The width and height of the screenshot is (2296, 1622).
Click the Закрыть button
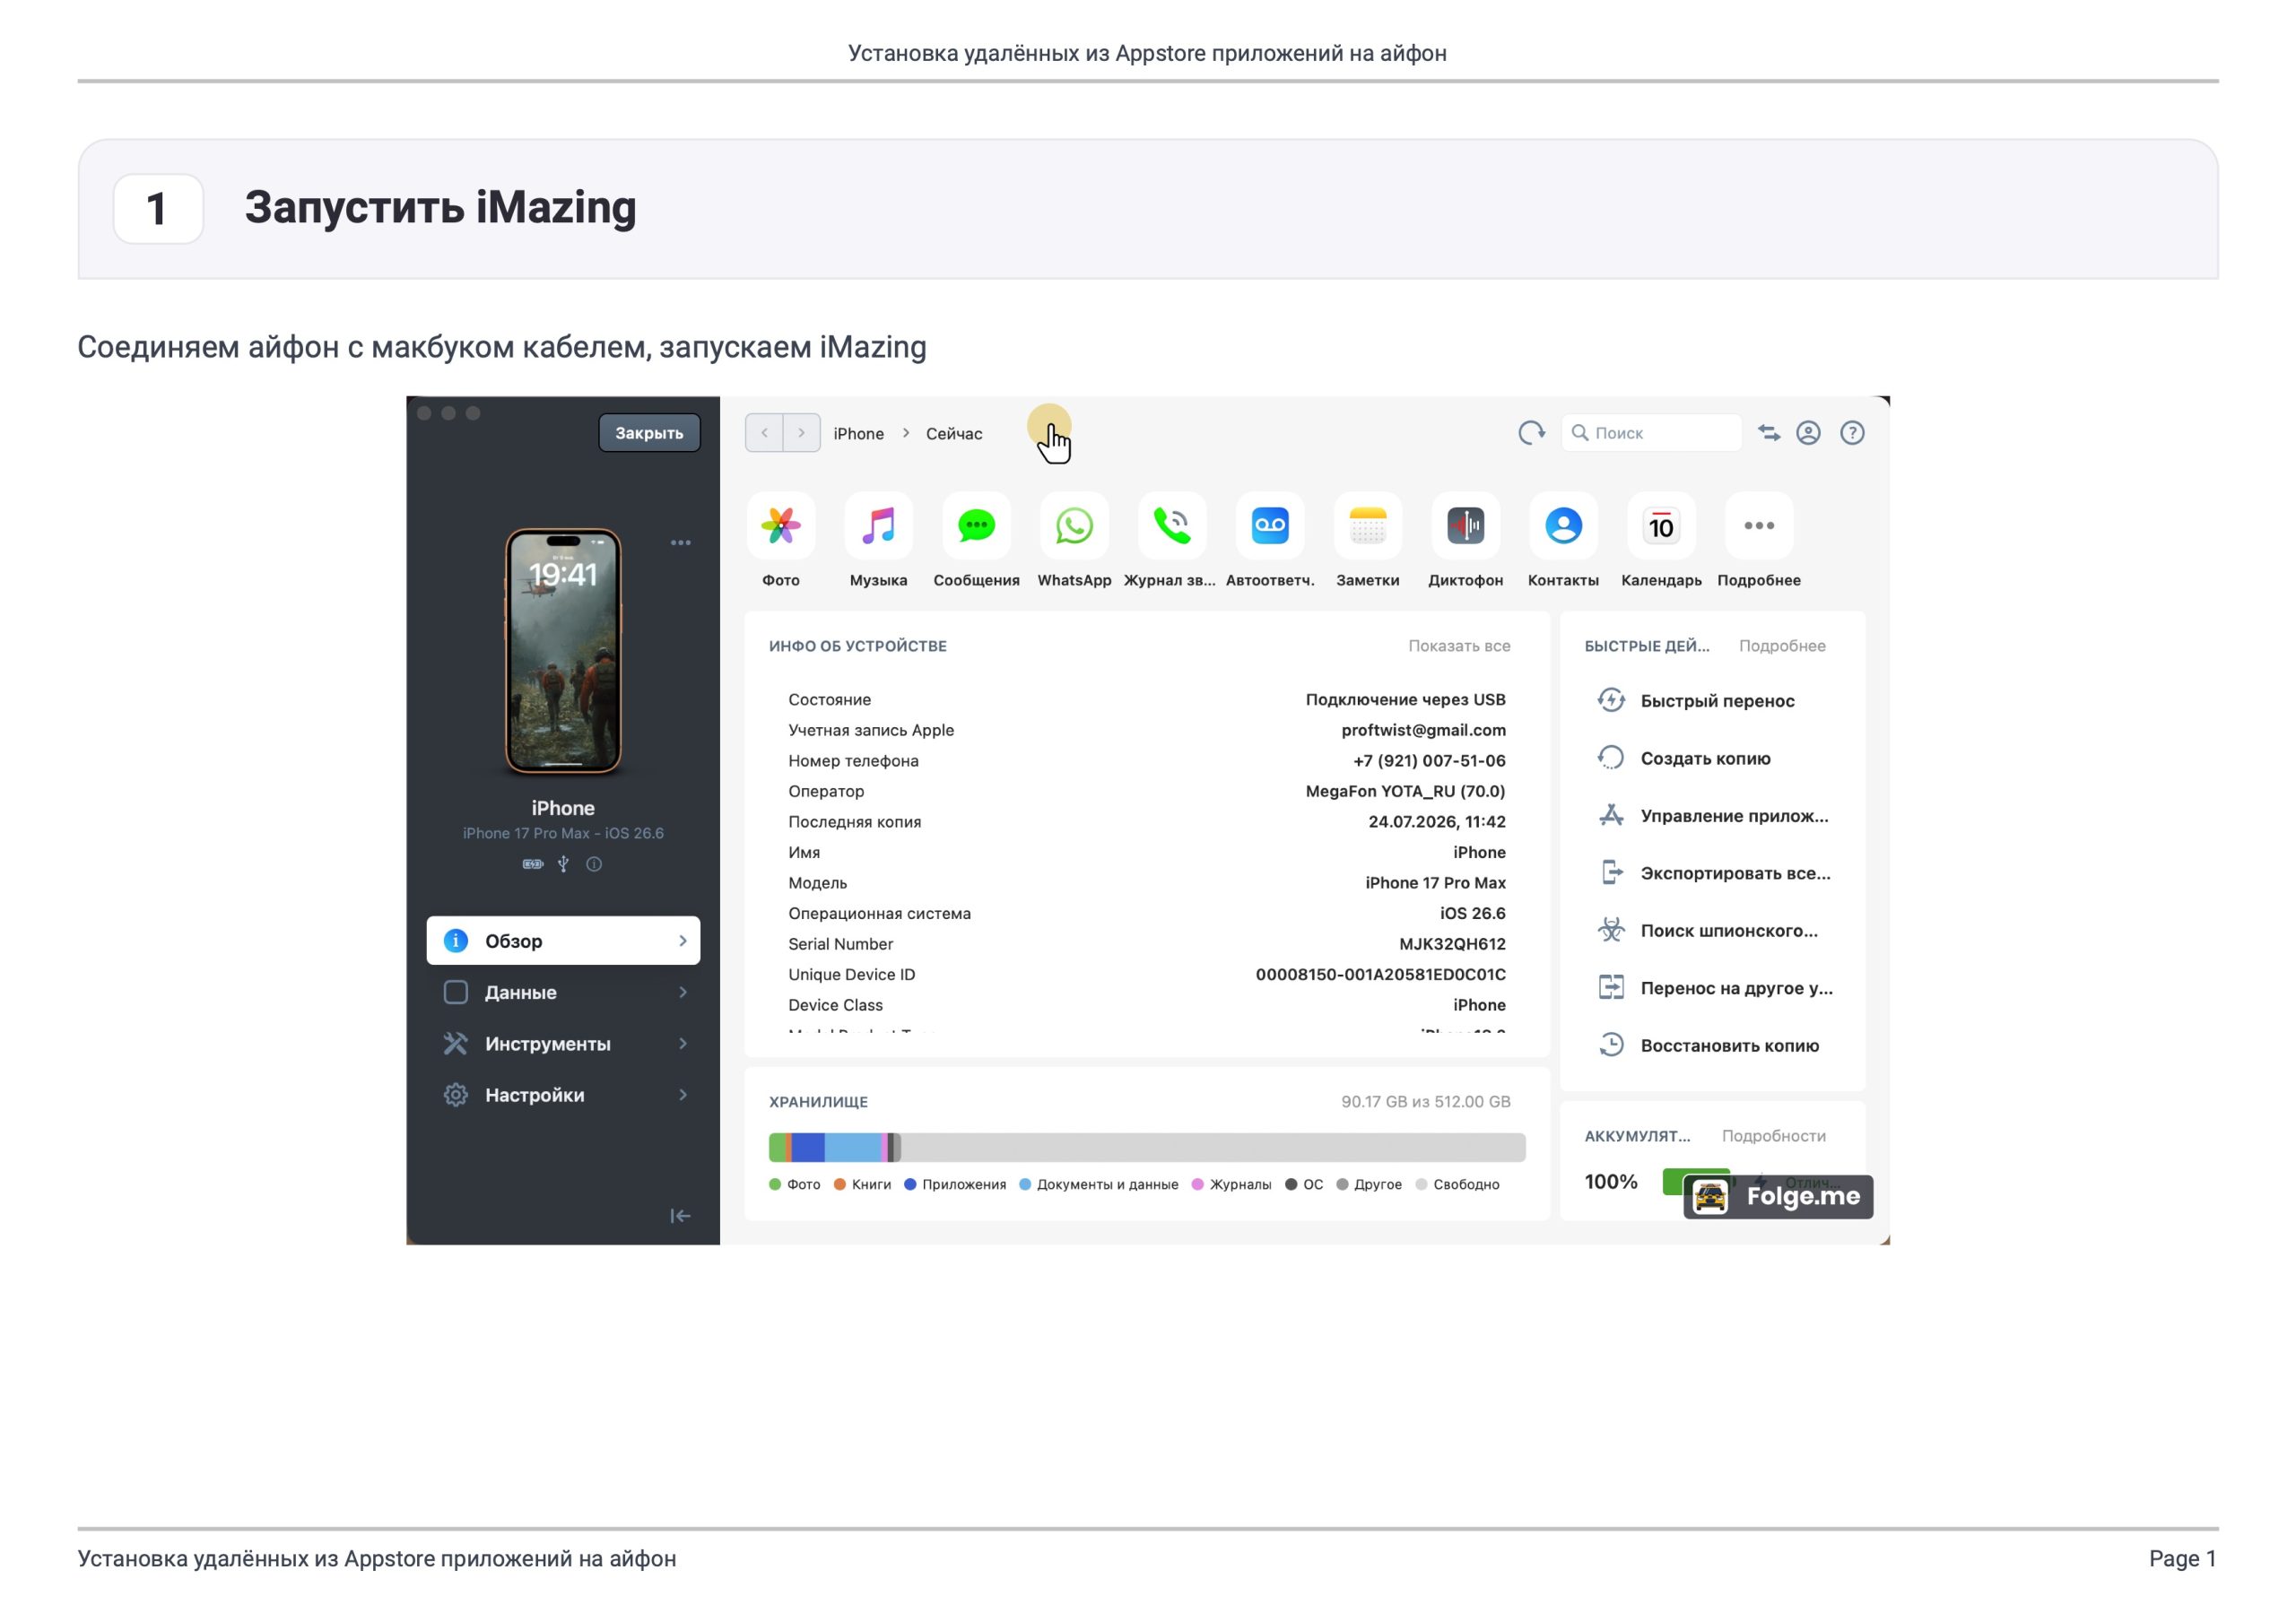pos(649,433)
